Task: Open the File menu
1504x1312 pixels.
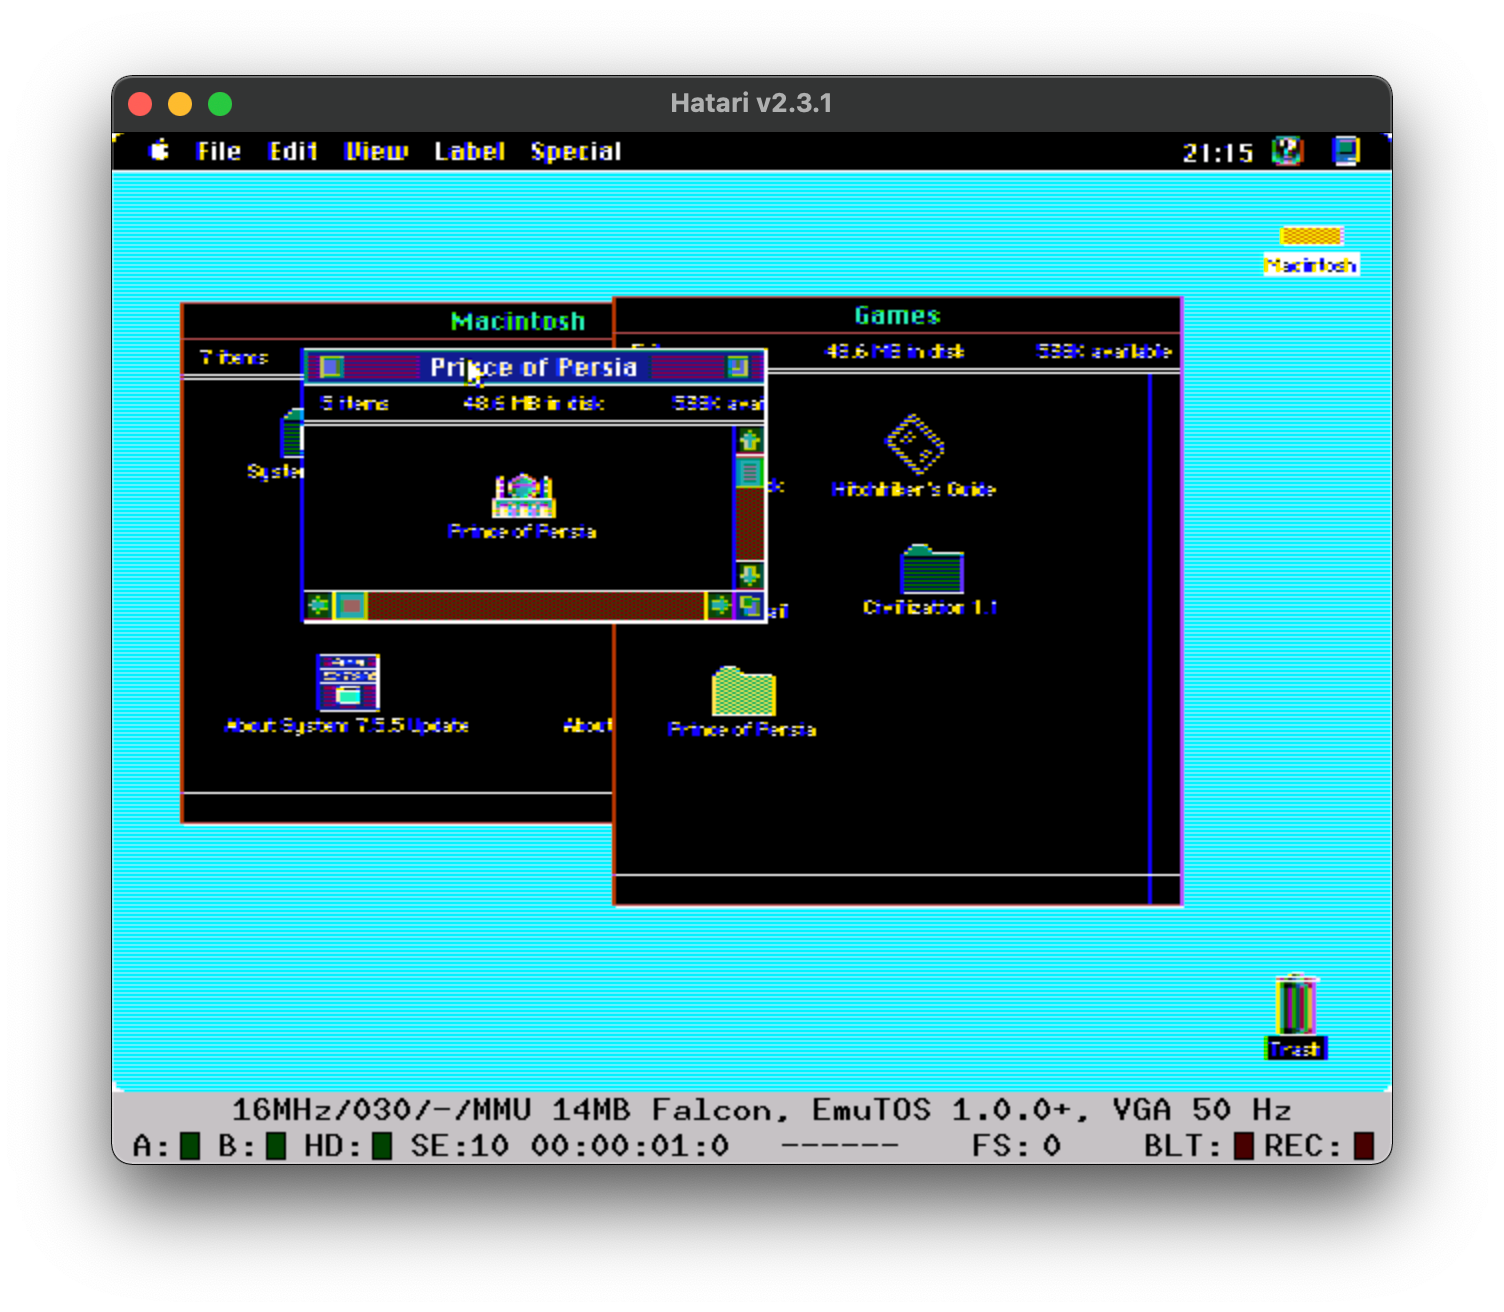Action: [x=219, y=151]
